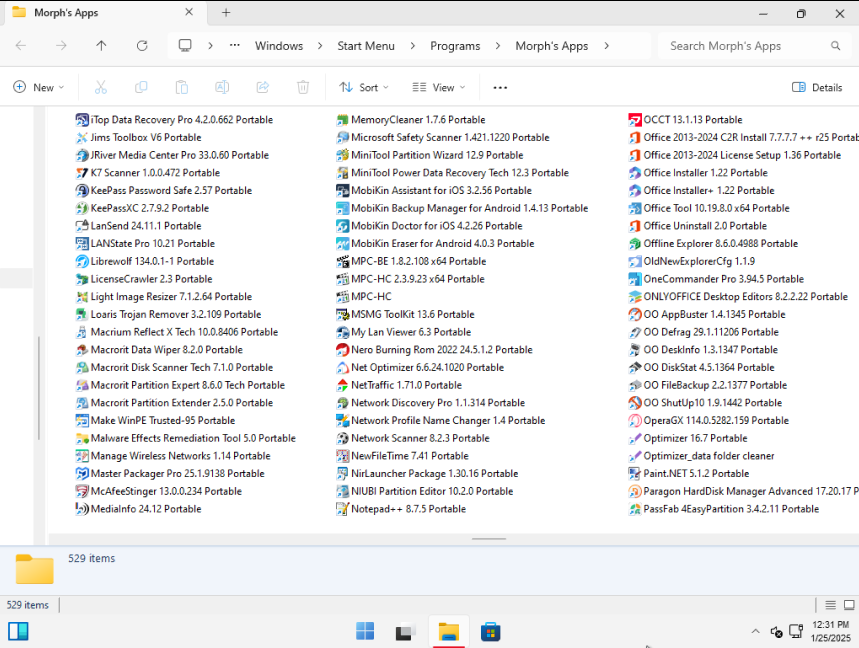Open the See more toolbar menu
The height and width of the screenshot is (648, 859).
[x=500, y=87]
